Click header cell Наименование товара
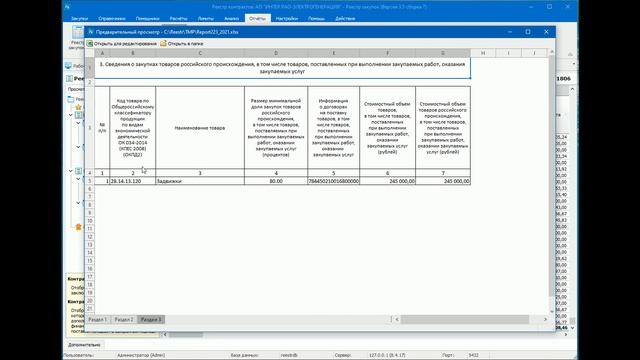Screen dimensions: 640x360 [x=200, y=128]
